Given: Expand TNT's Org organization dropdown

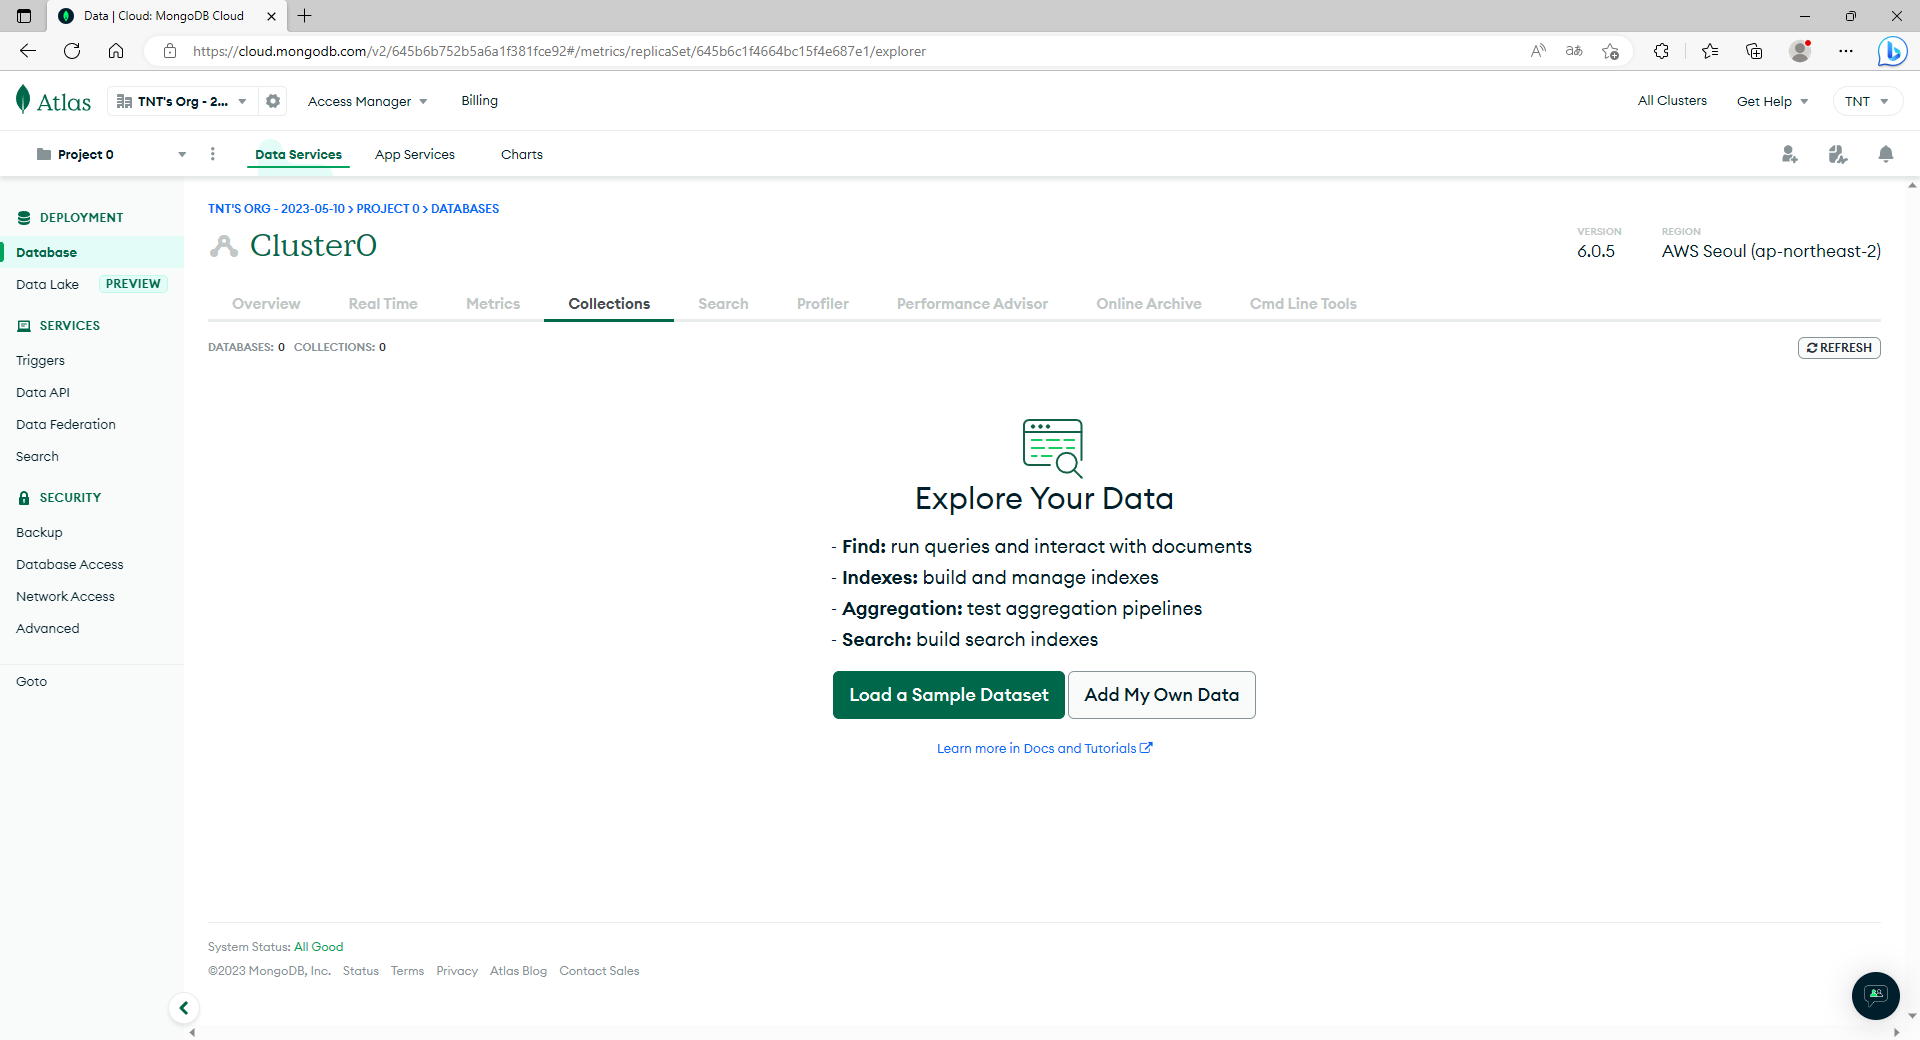Looking at the screenshot, I should pos(181,101).
